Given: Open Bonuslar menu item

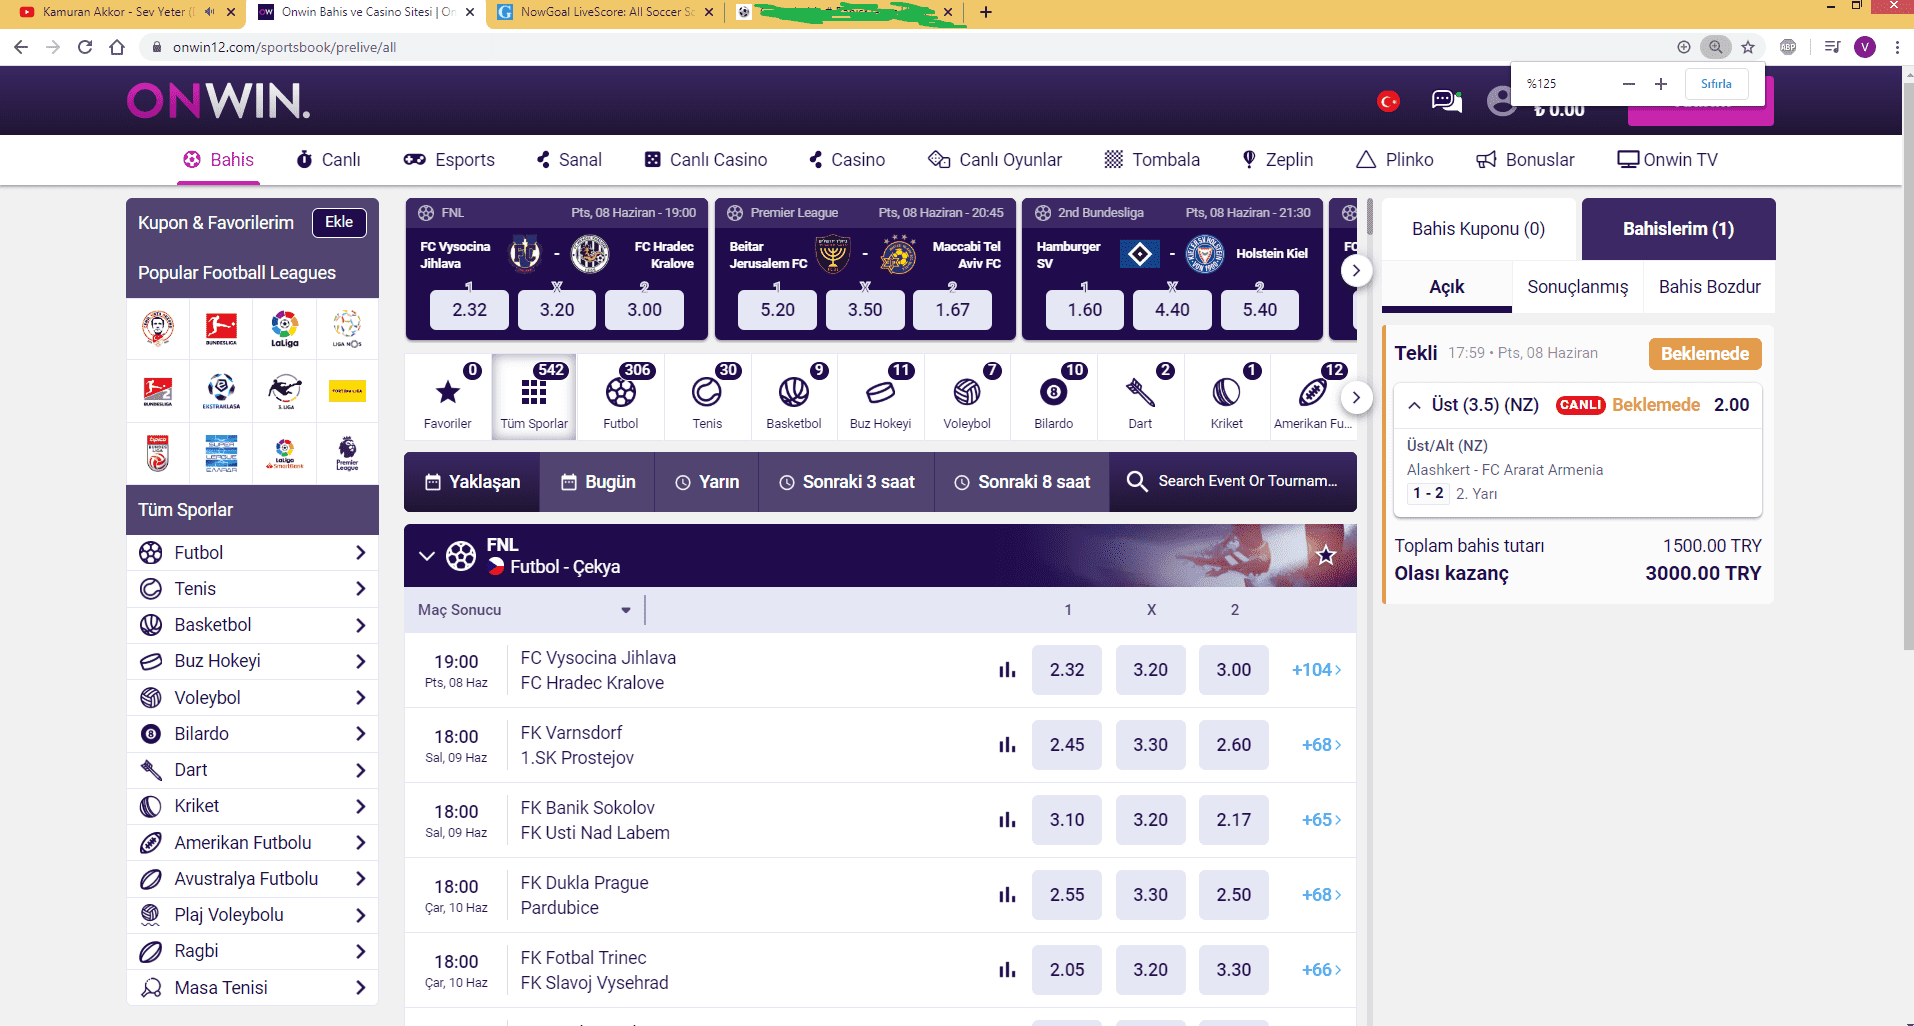Looking at the screenshot, I should (x=1526, y=160).
